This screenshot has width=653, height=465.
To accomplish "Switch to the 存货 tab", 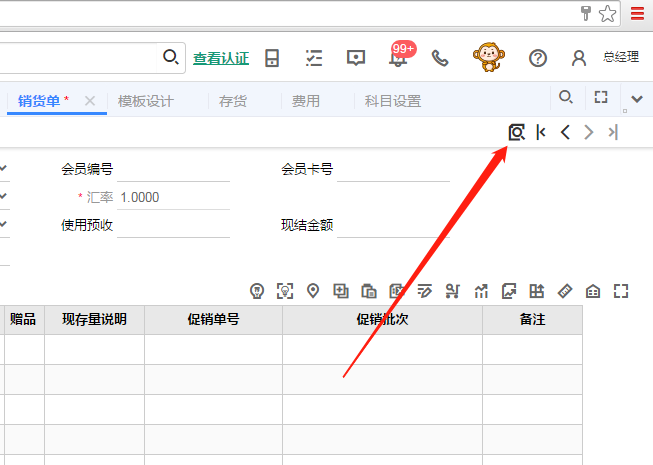I will click(x=233, y=101).
